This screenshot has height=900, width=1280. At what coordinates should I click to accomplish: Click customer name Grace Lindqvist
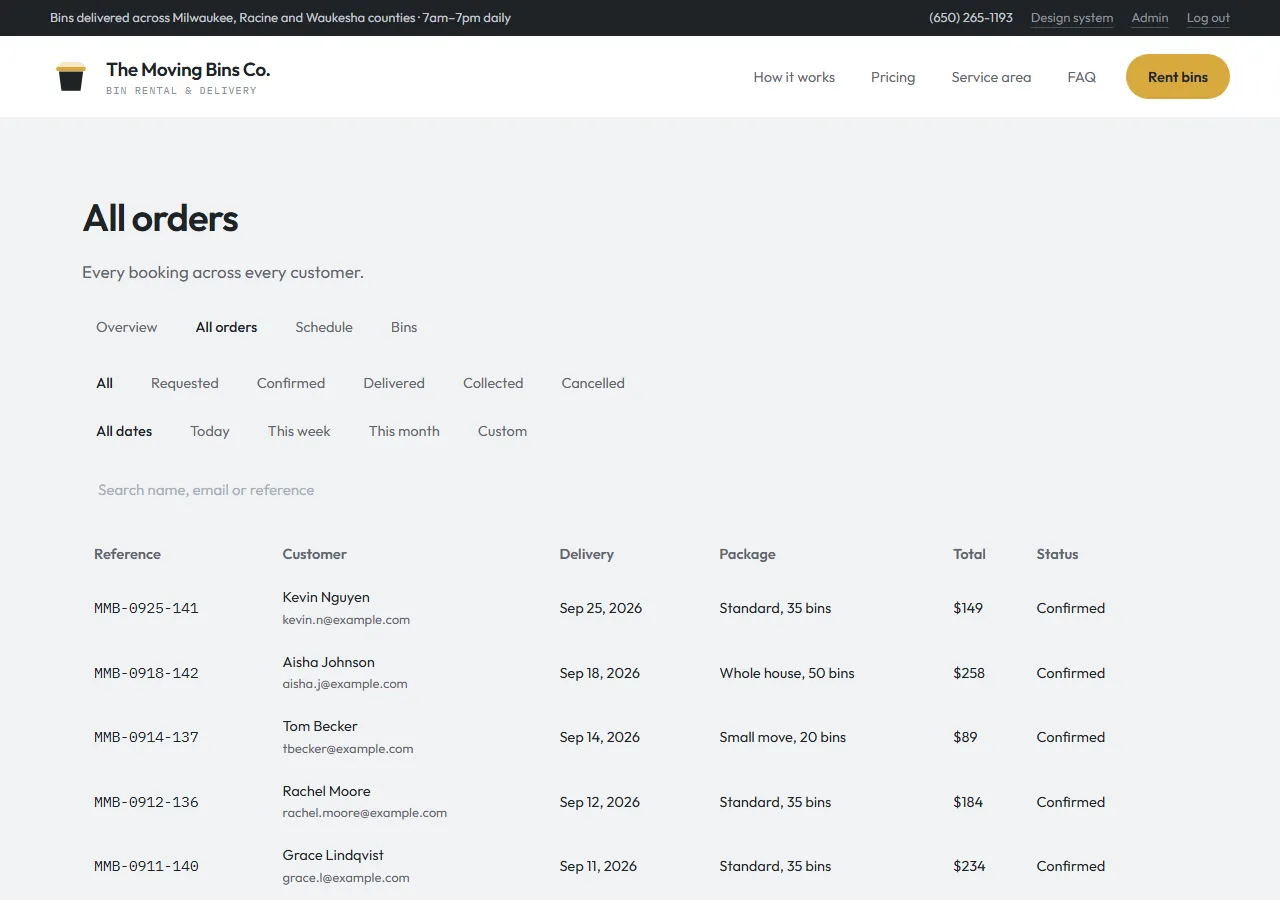click(333, 855)
